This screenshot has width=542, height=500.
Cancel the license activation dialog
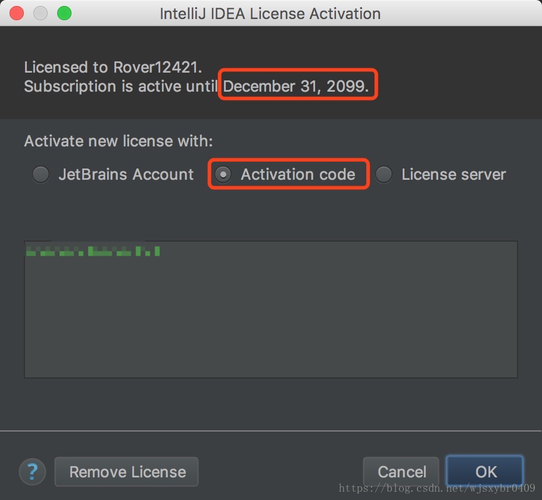401,472
